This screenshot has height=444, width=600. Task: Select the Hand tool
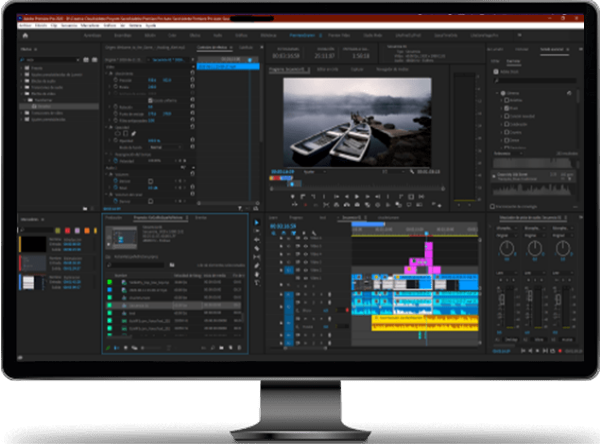pyautogui.click(x=256, y=274)
